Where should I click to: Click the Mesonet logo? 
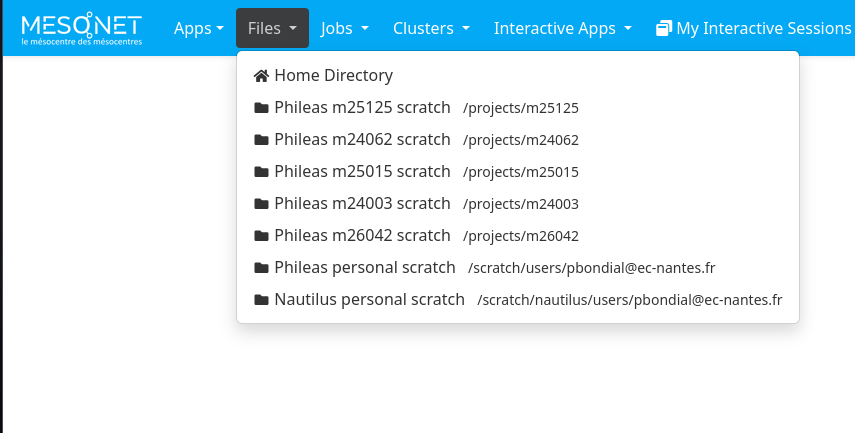pyautogui.click(x=81, y=28)
